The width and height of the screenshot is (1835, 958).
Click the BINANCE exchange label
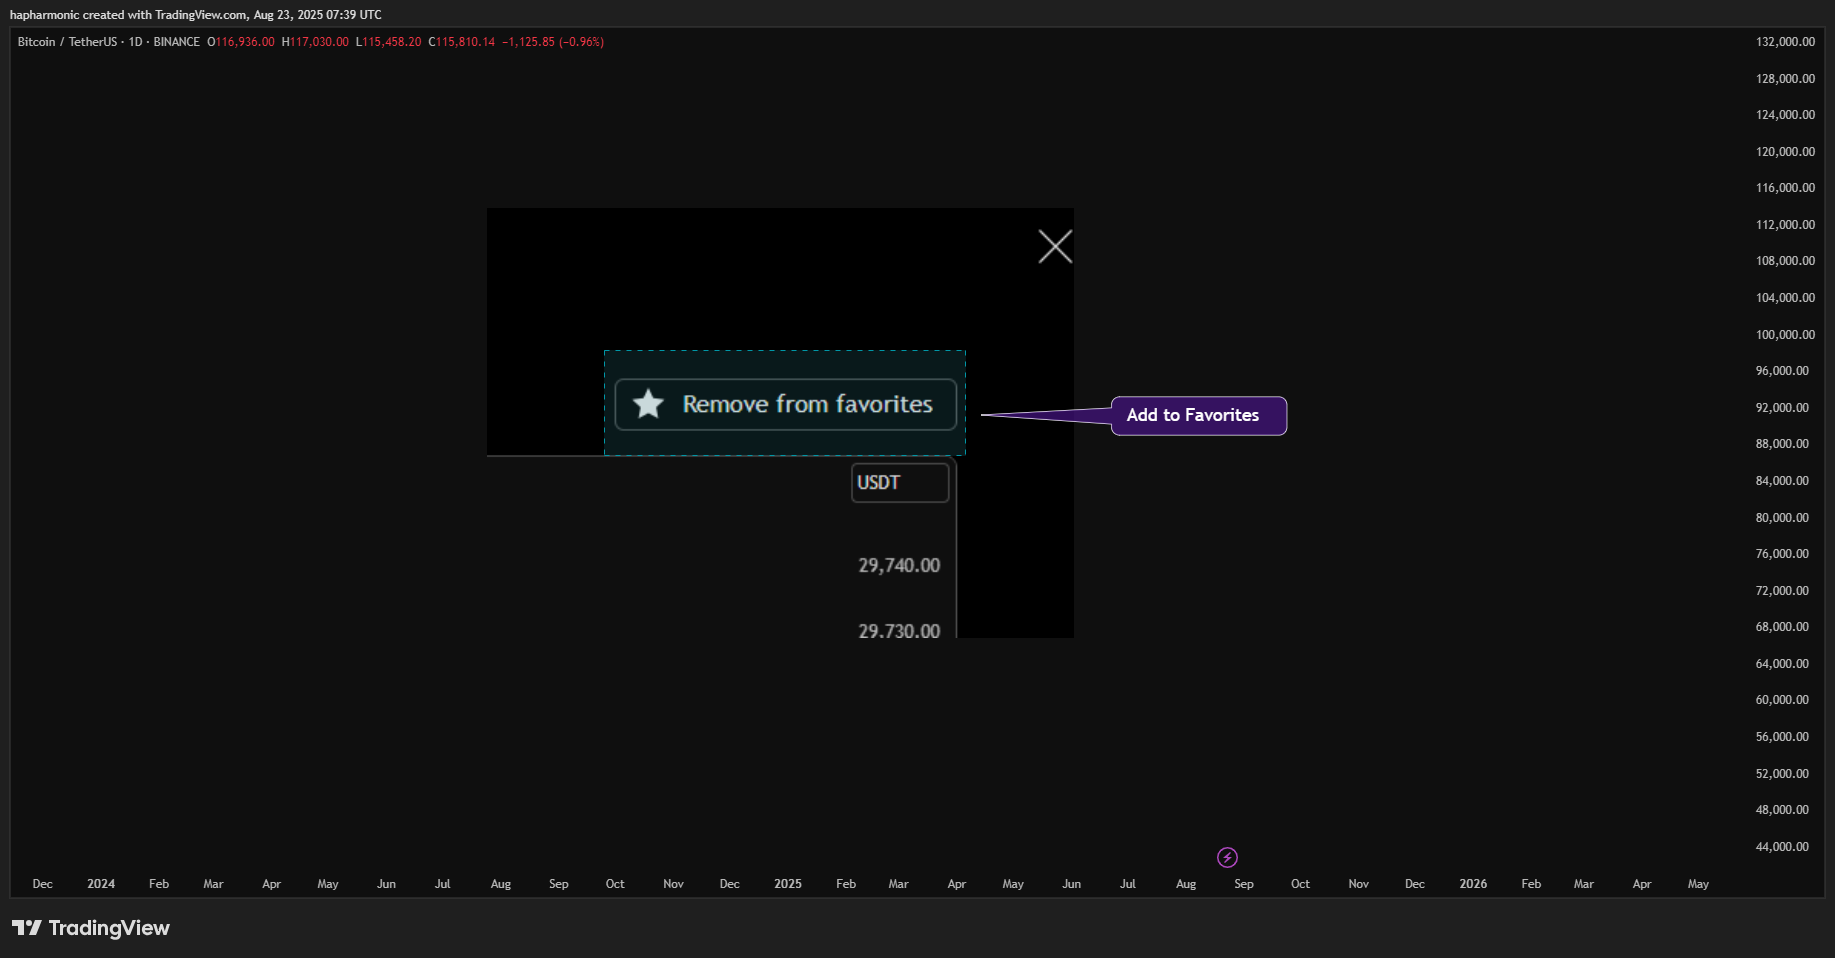tap(177, 42)
